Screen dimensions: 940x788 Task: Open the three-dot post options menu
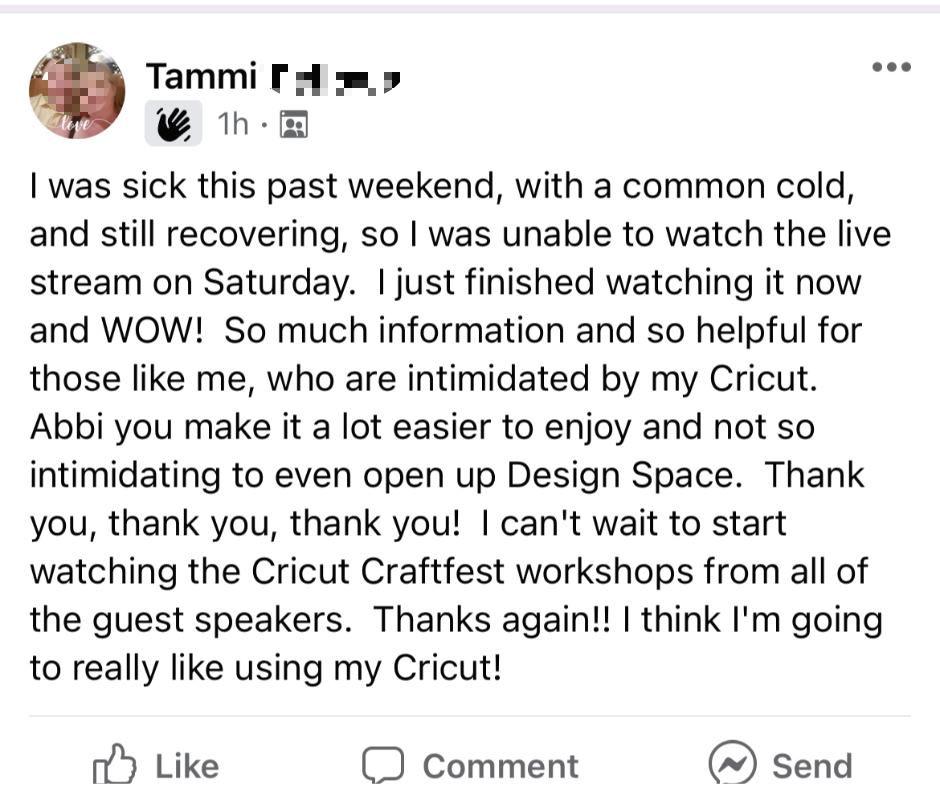pos(891,67)
